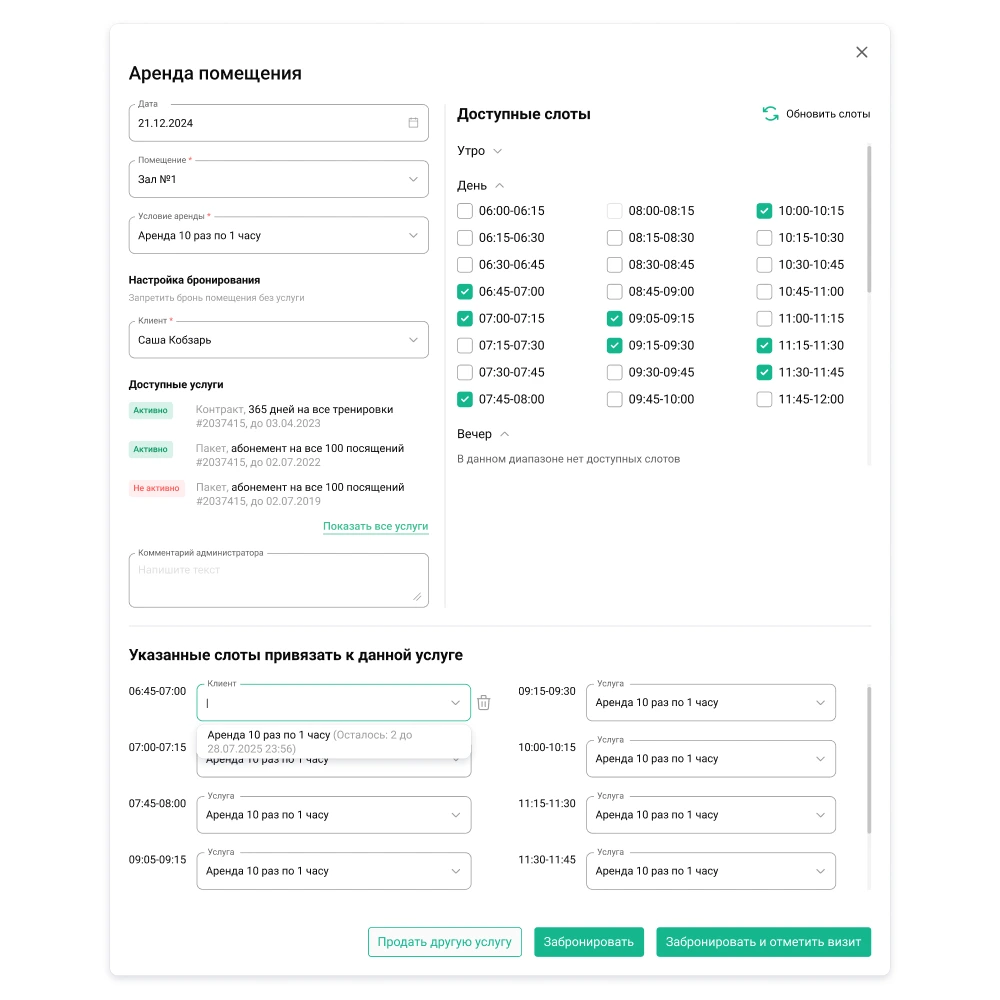The height and width of the screenshot is (1000, 1000).
Task: Focus the Комментарий администратора text area
Action: click(x=279, y=580)
